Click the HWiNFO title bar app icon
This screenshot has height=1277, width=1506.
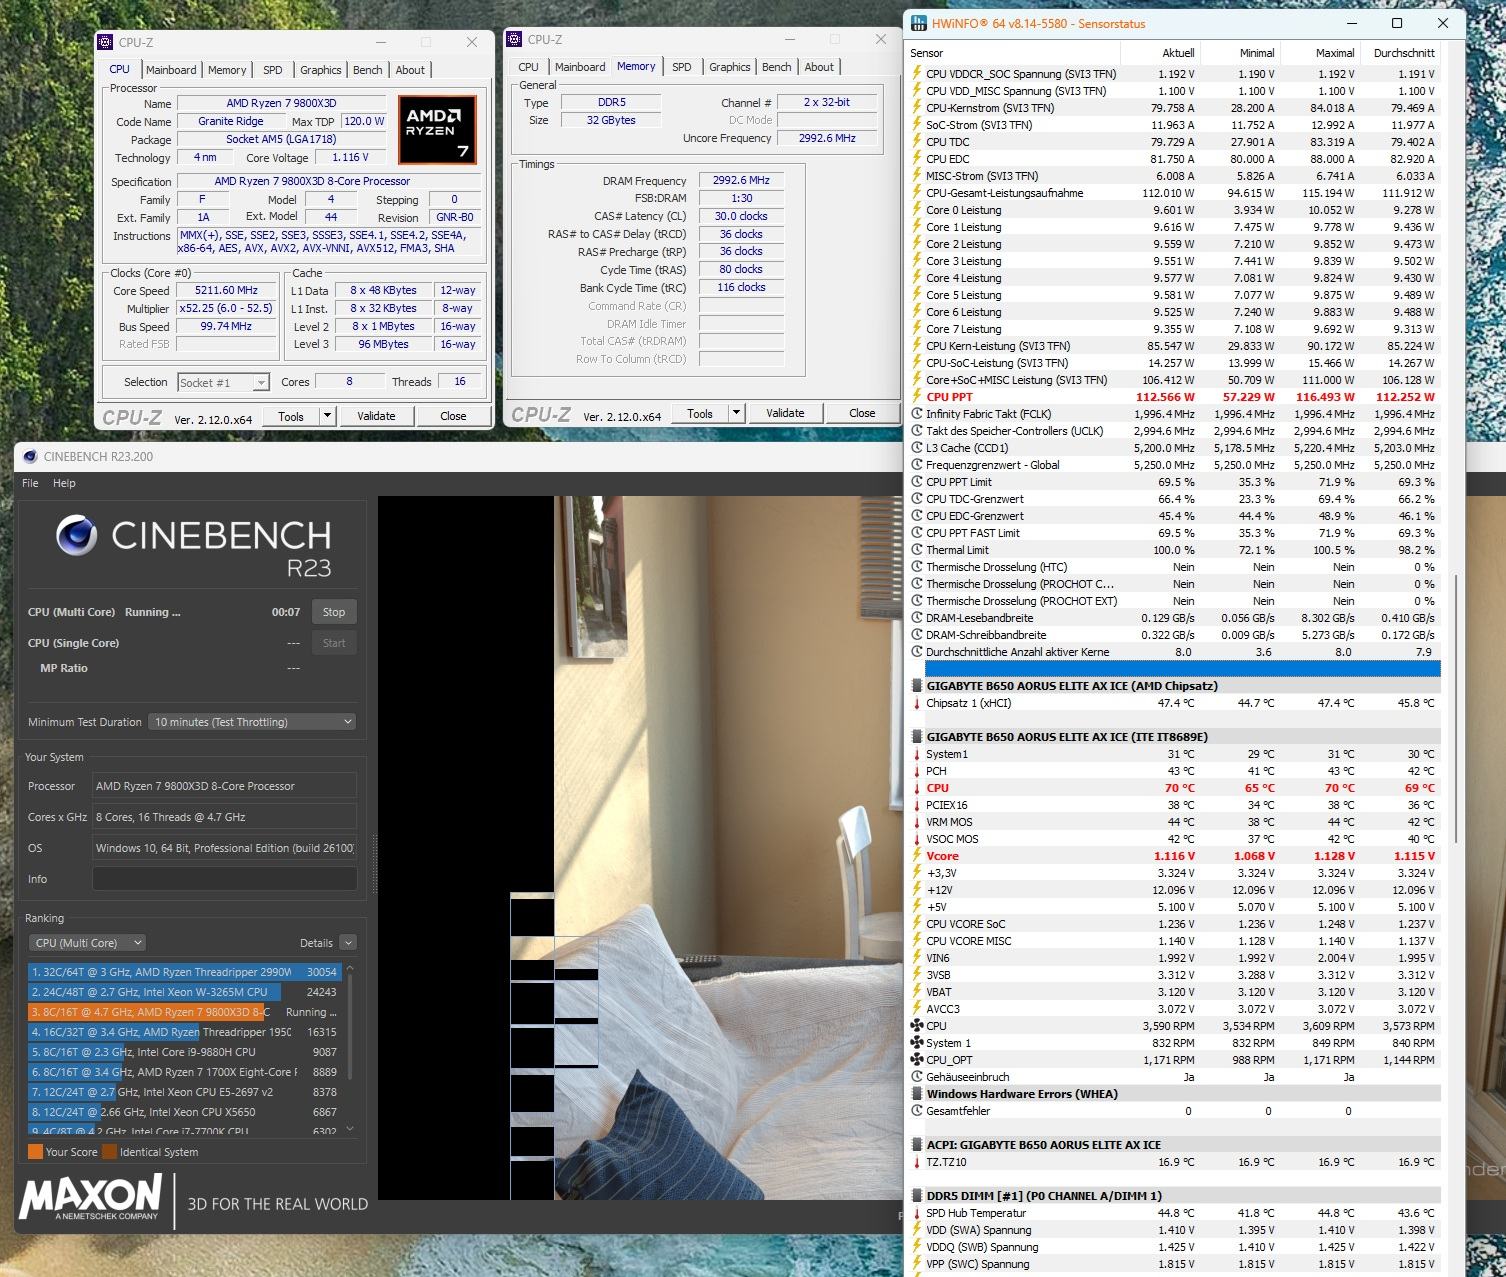tap(917, 23)
